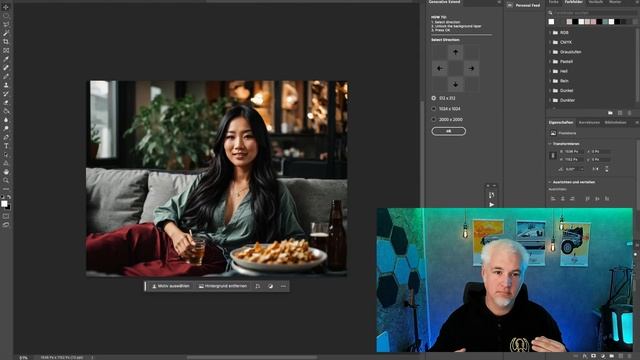Click the swap foreground/background colors icon
640x360 pixels.
tap(9, 197)
